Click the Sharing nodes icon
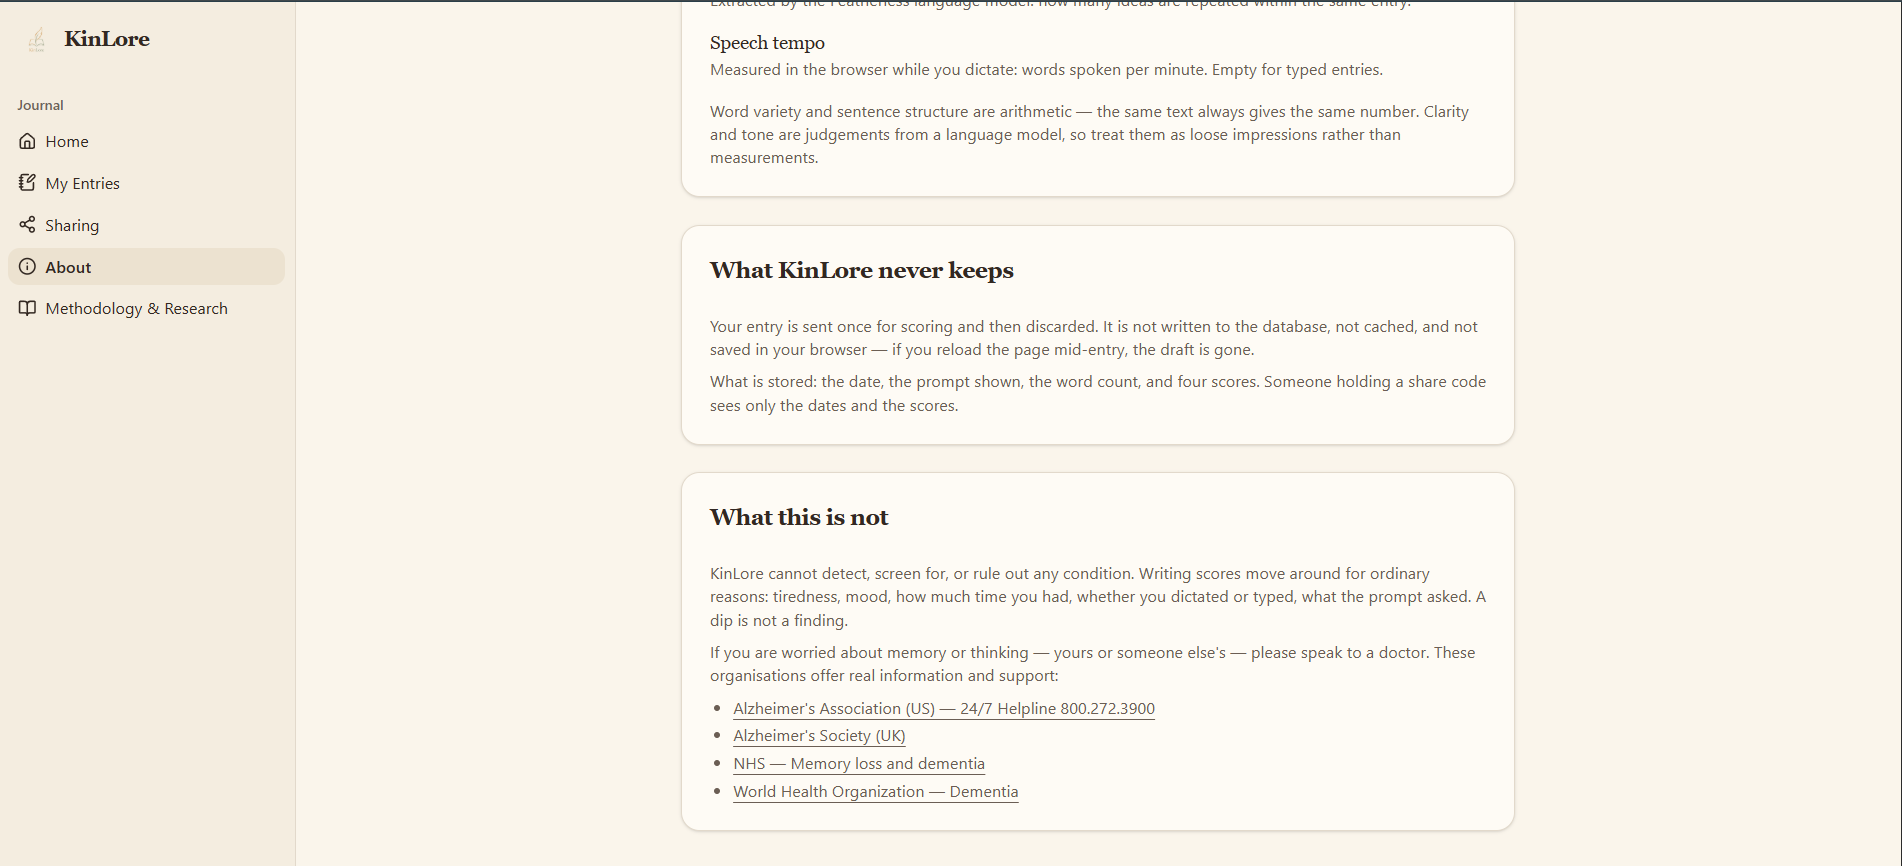 click(27, 225)
